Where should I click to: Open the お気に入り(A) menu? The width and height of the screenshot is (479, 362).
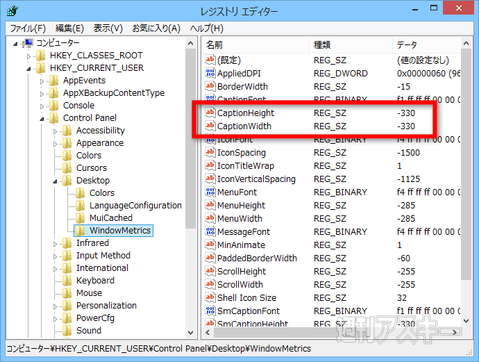point(156,28)
